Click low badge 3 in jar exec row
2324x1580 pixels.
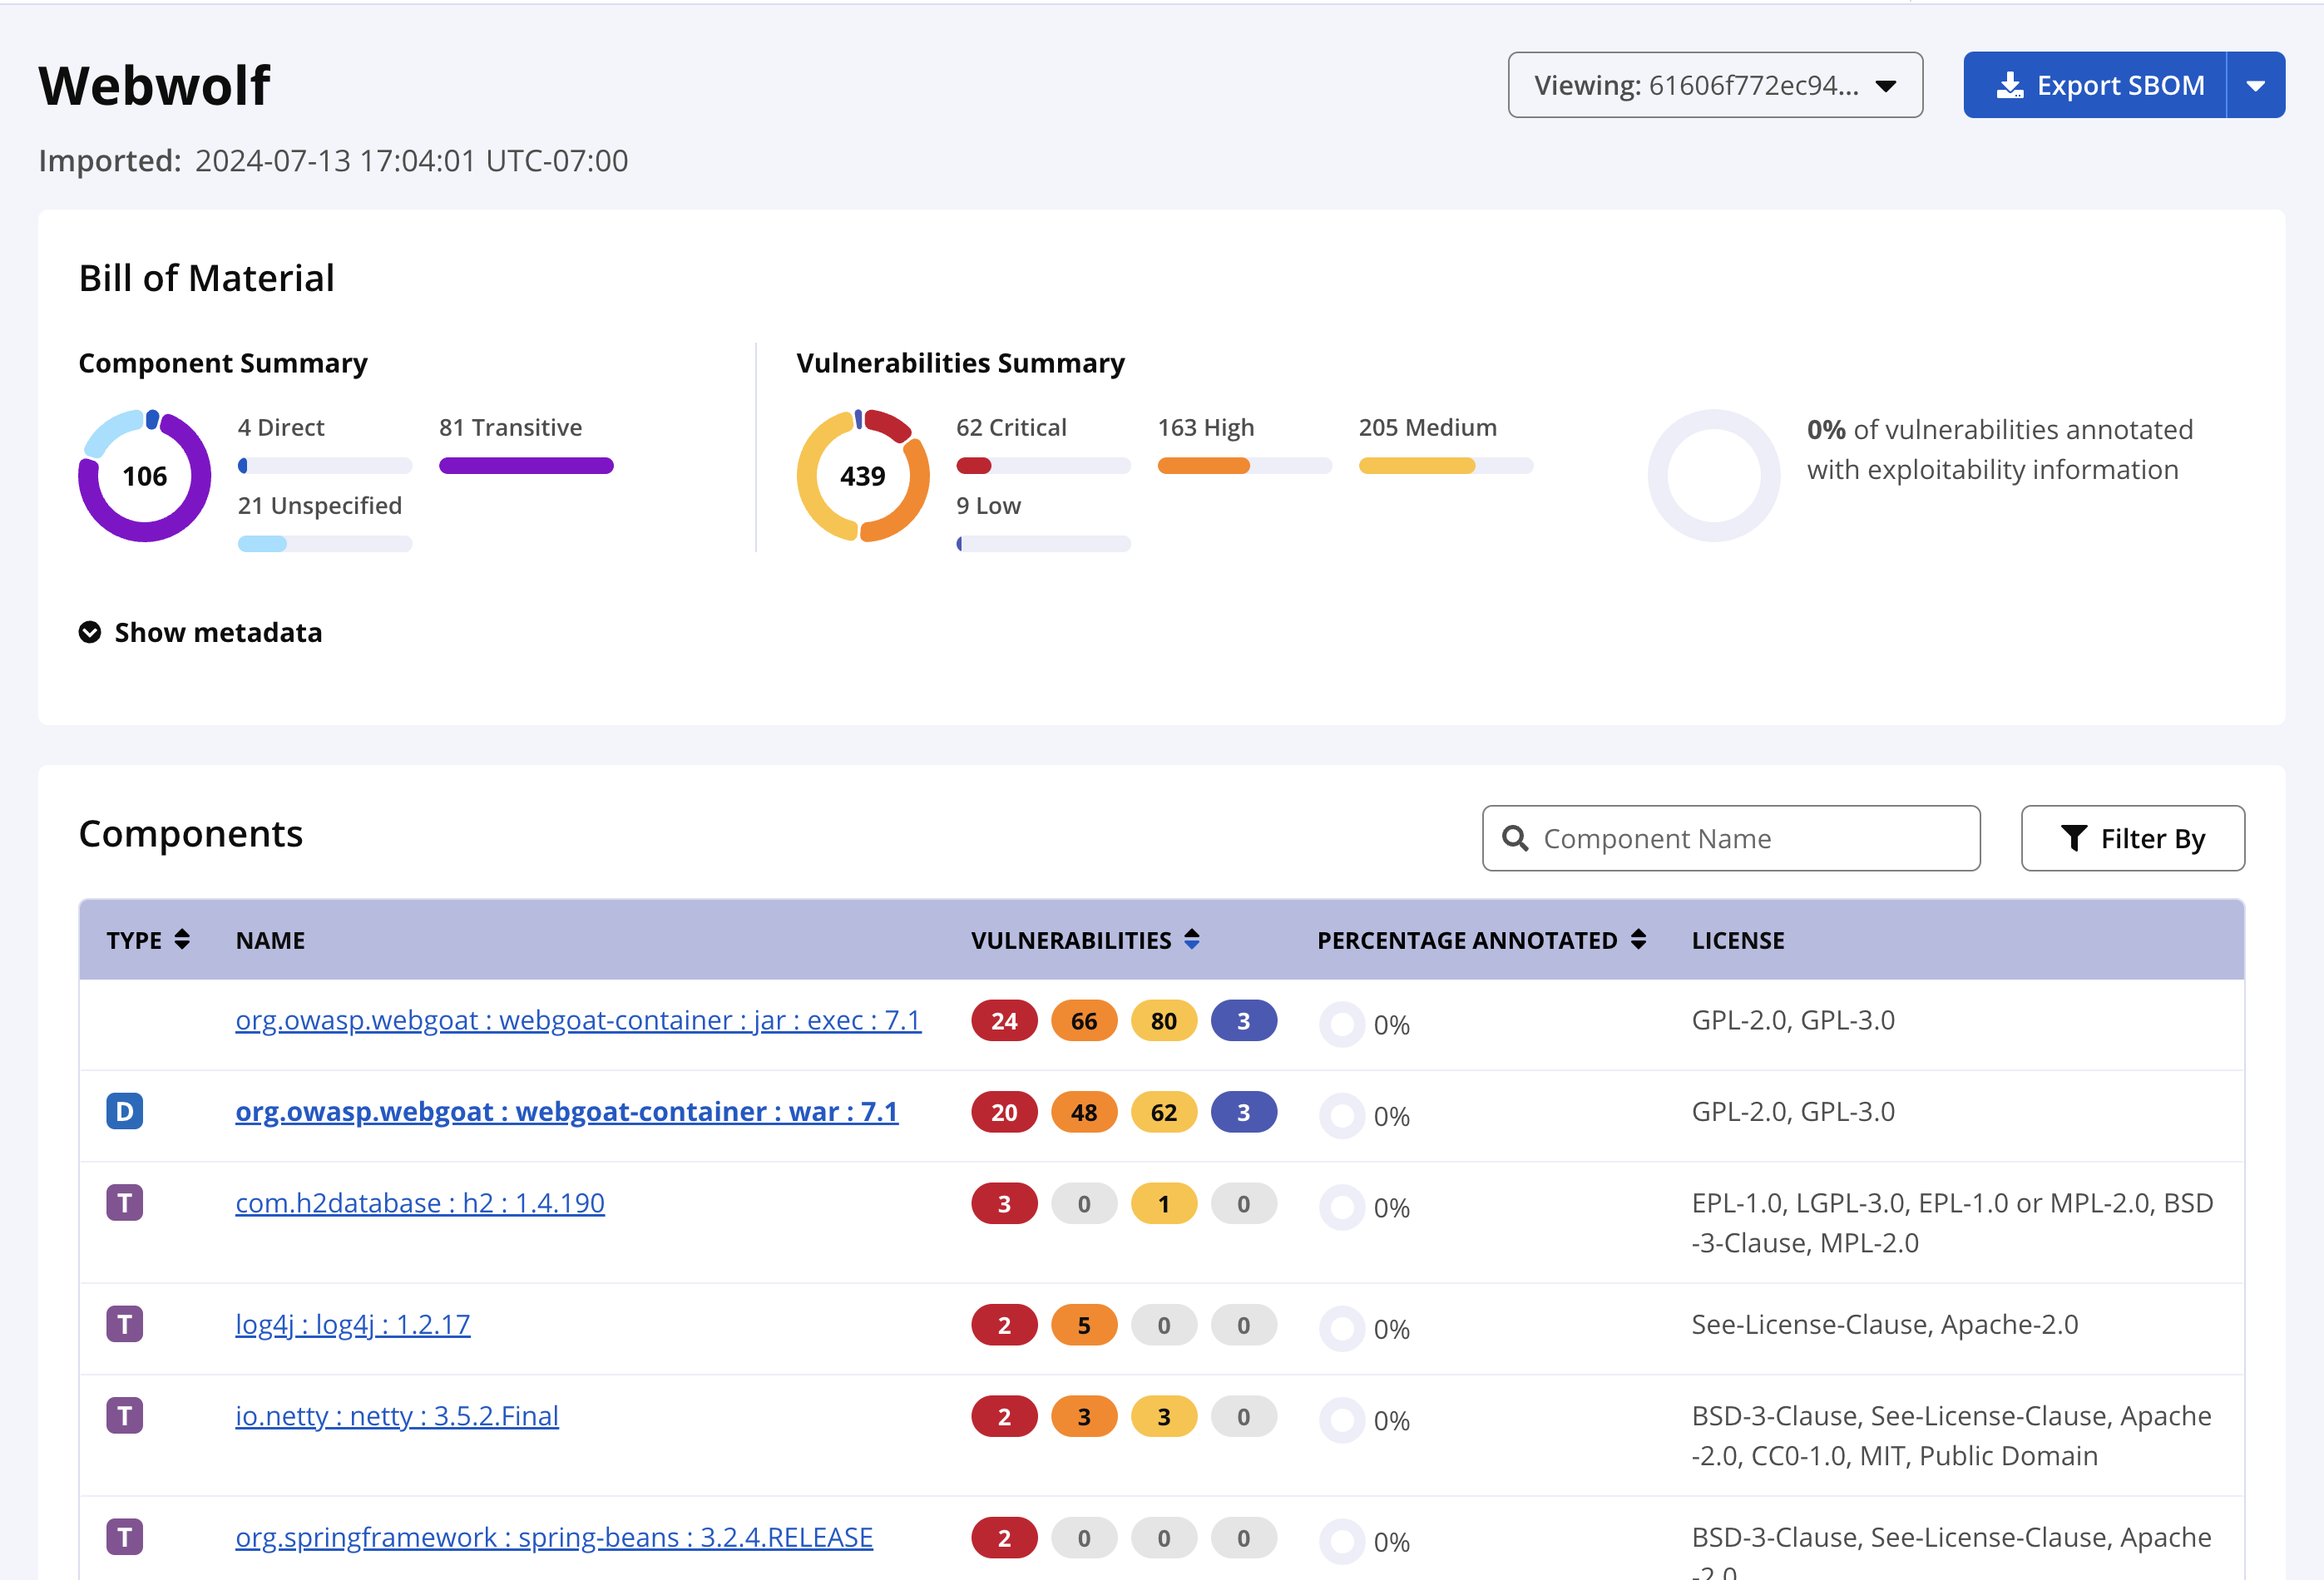click(x=1244, y=1021)
